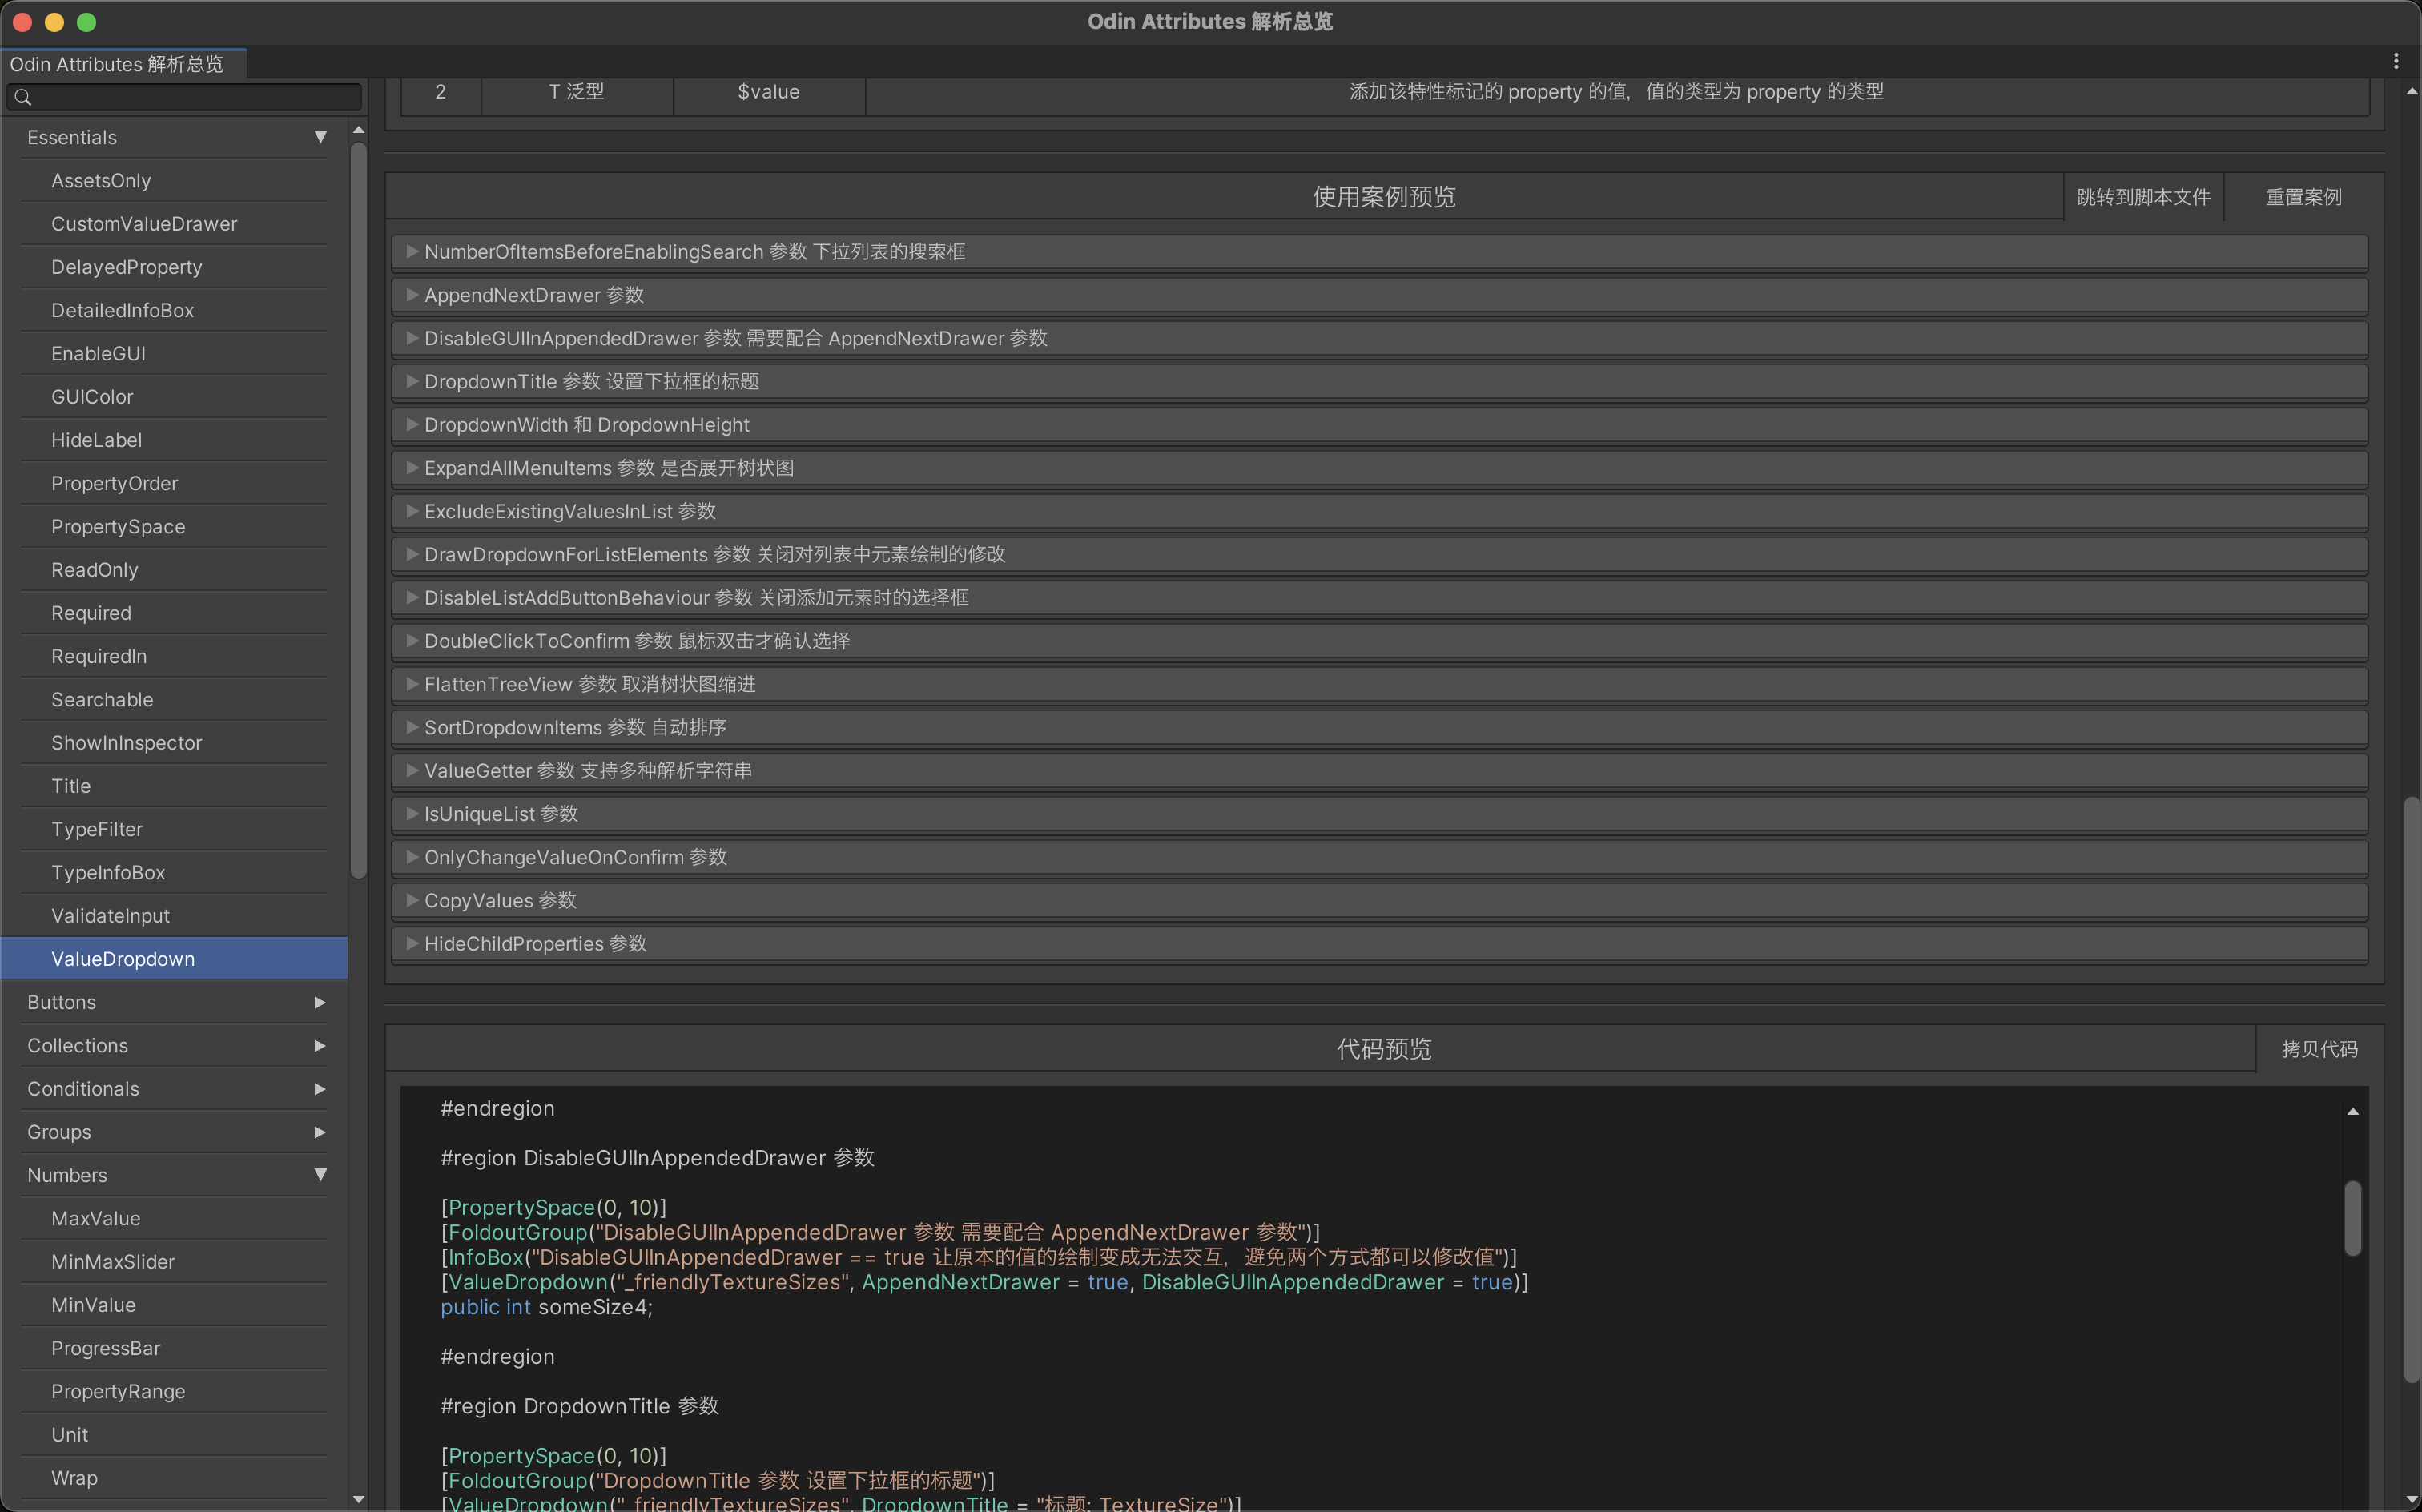Expand SortDropdownItems 参数 foldout
Image resolution: width=2422 pixels, height=1512 pixels.
click(1379, 727)
